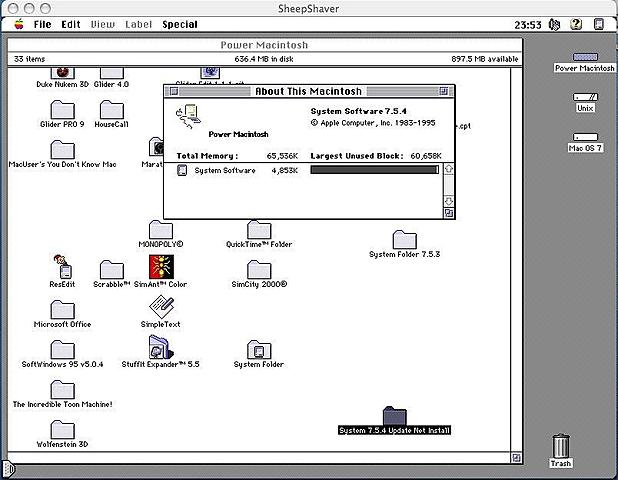Click 'Largest Unused Block:' label

pos(357,156)
